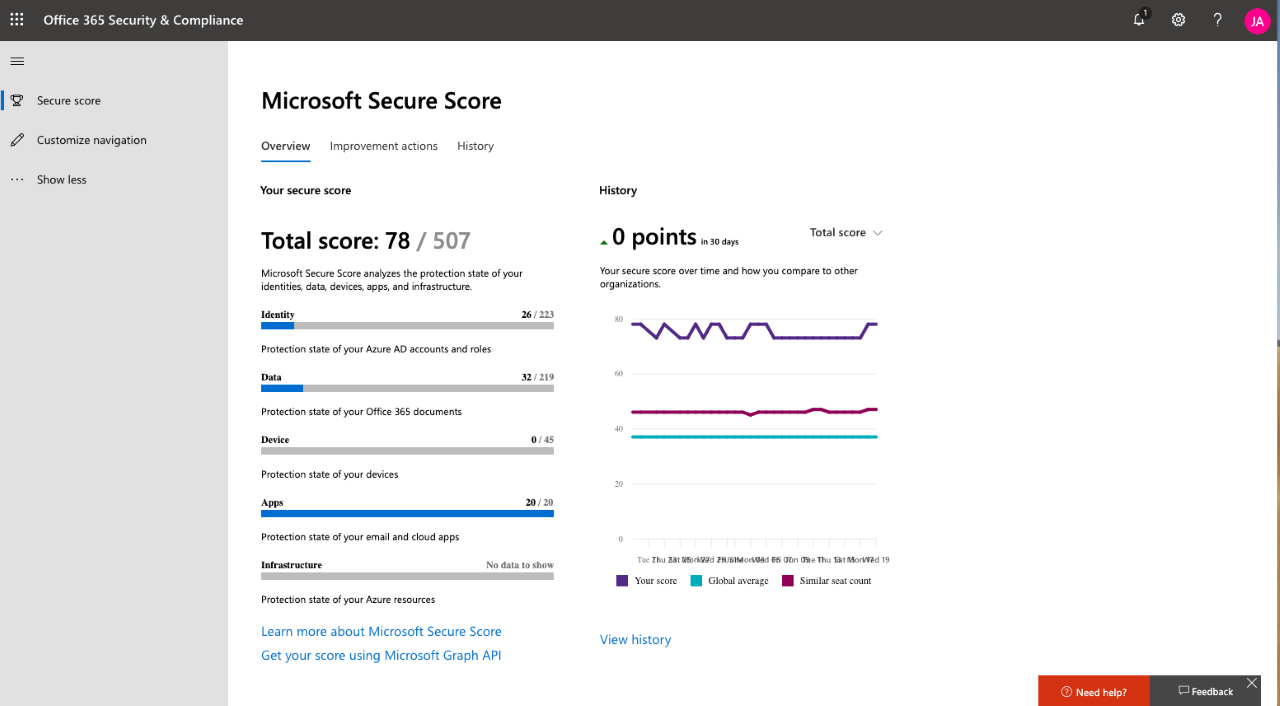Click the Identity score progress bar
Viewport: 1280px width, 706px height.
tap(407, 325)
